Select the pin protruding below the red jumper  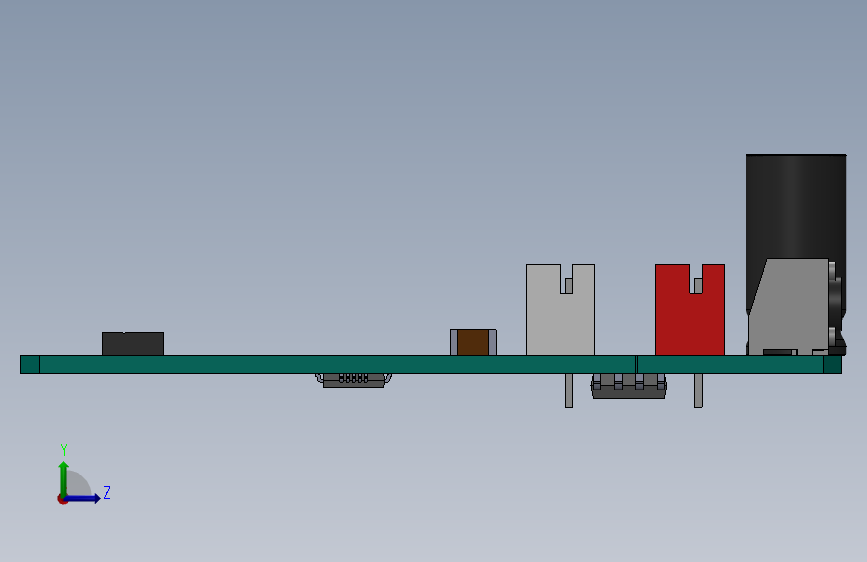pos(698,391)
